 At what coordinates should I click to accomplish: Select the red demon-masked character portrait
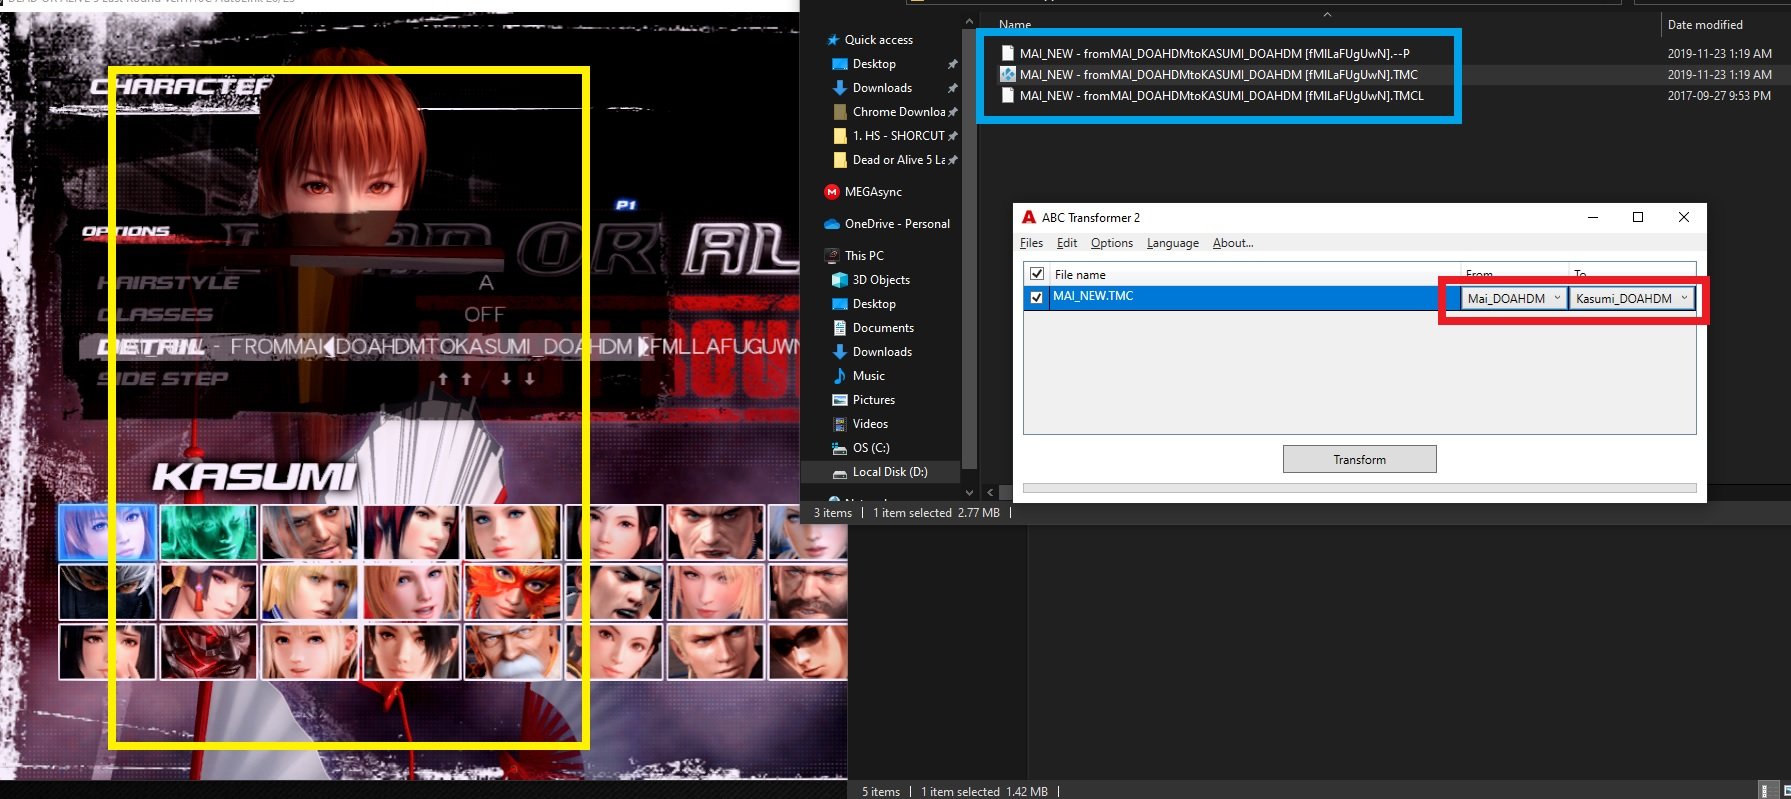208,652
